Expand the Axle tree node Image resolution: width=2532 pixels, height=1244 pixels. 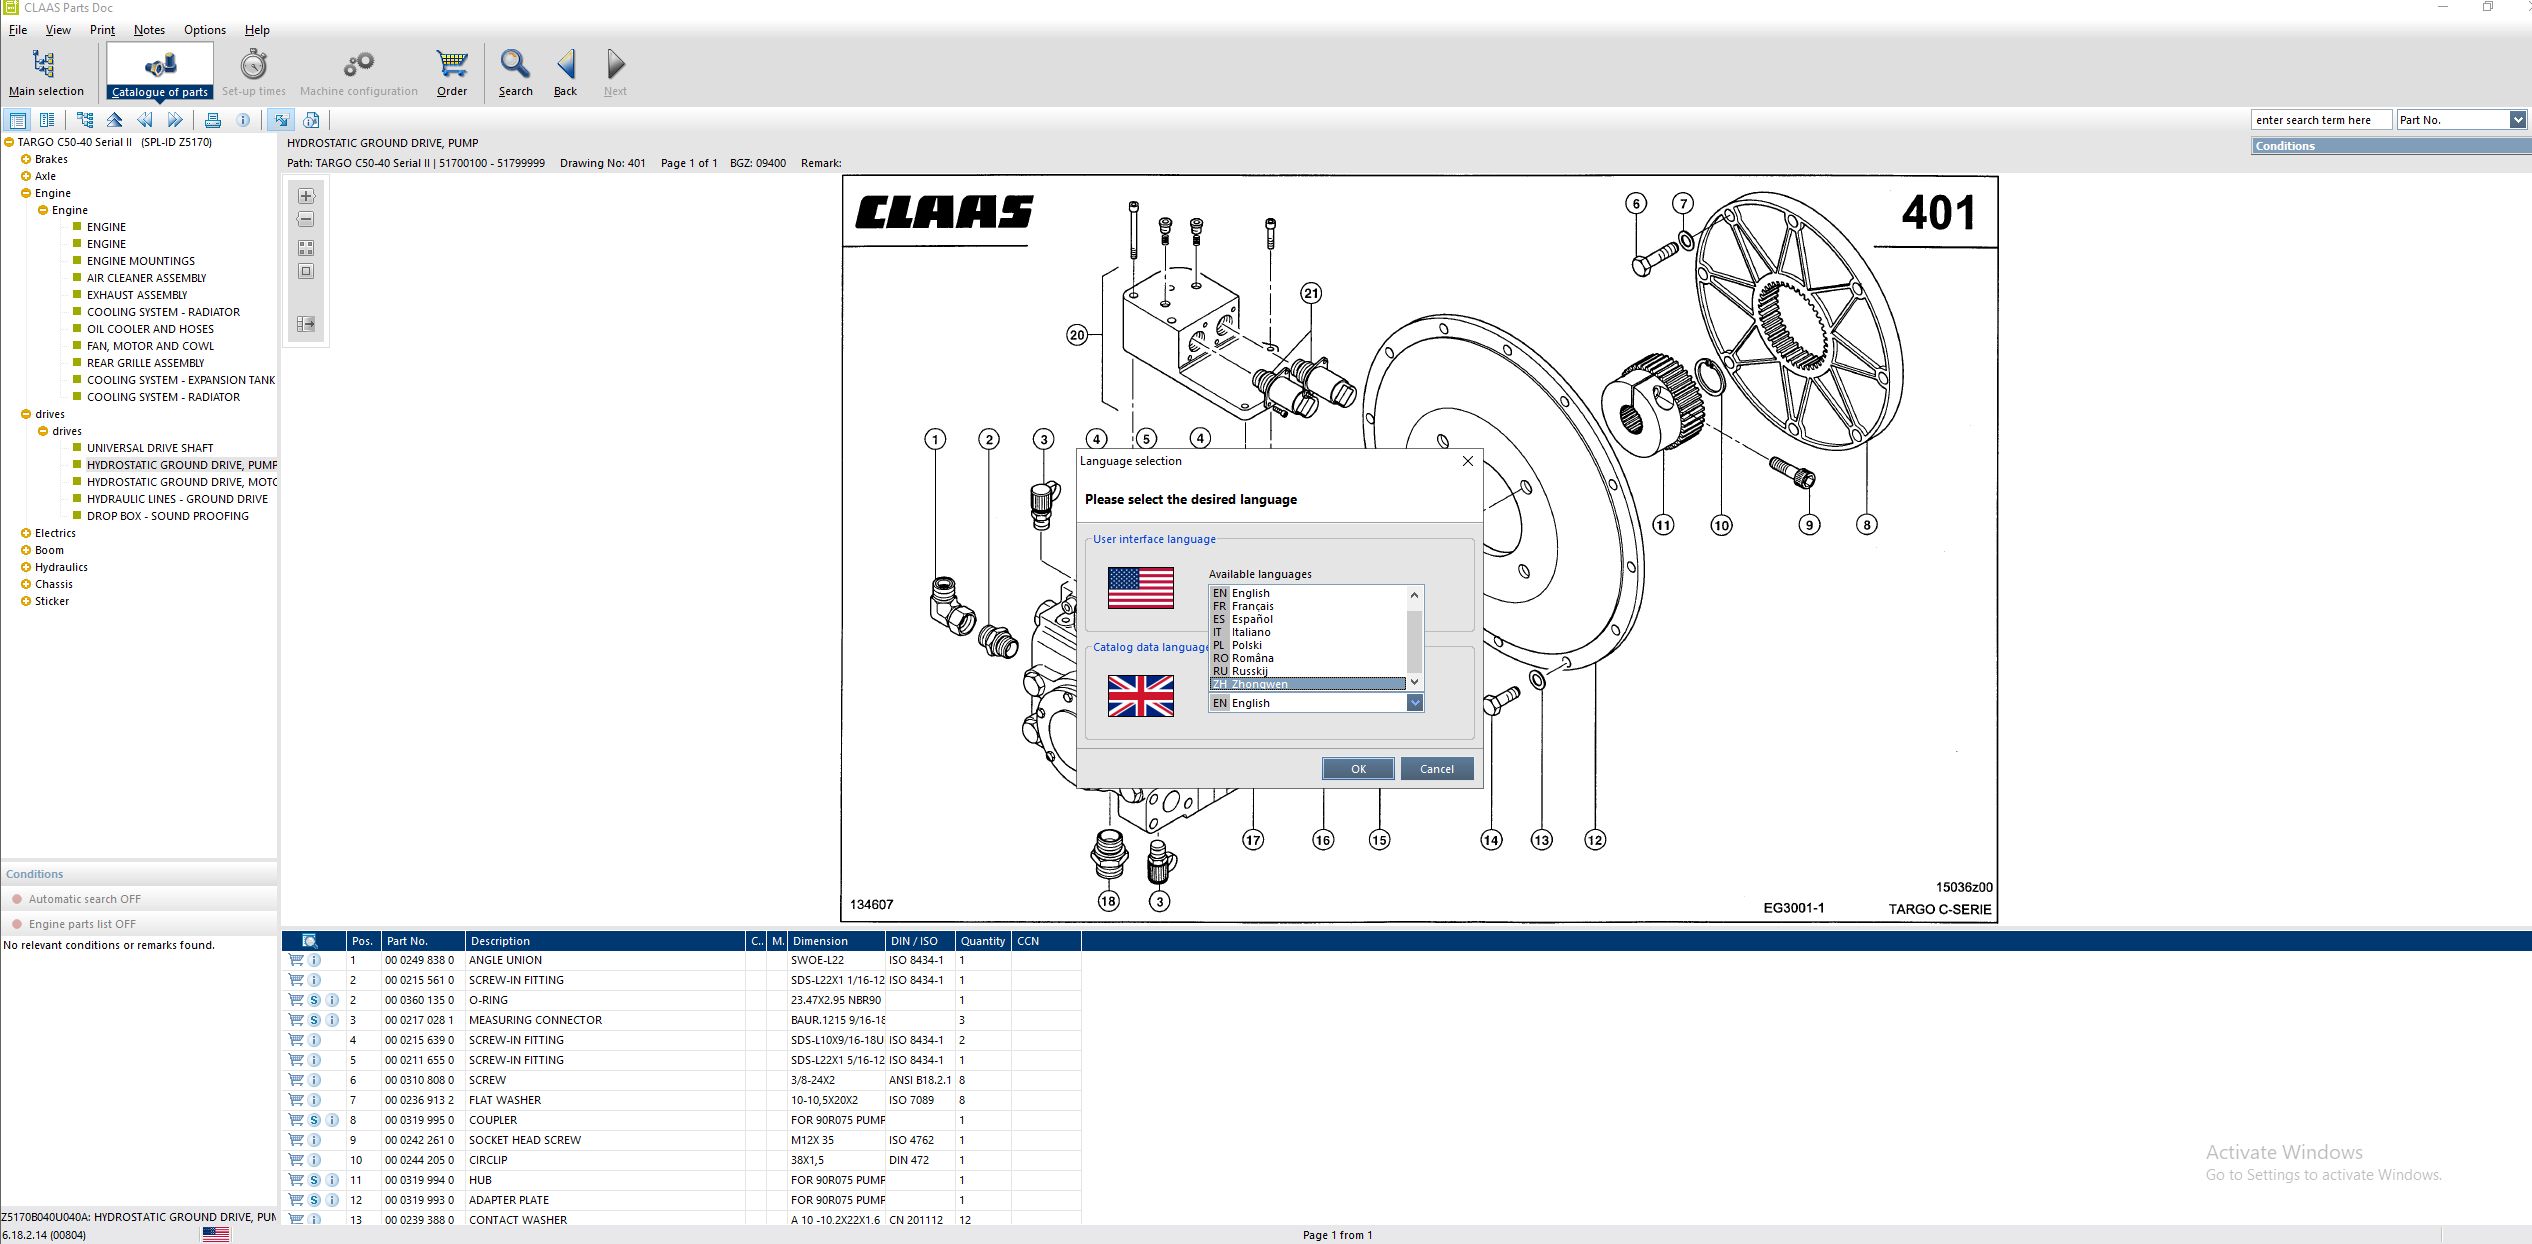pos(26,176)
